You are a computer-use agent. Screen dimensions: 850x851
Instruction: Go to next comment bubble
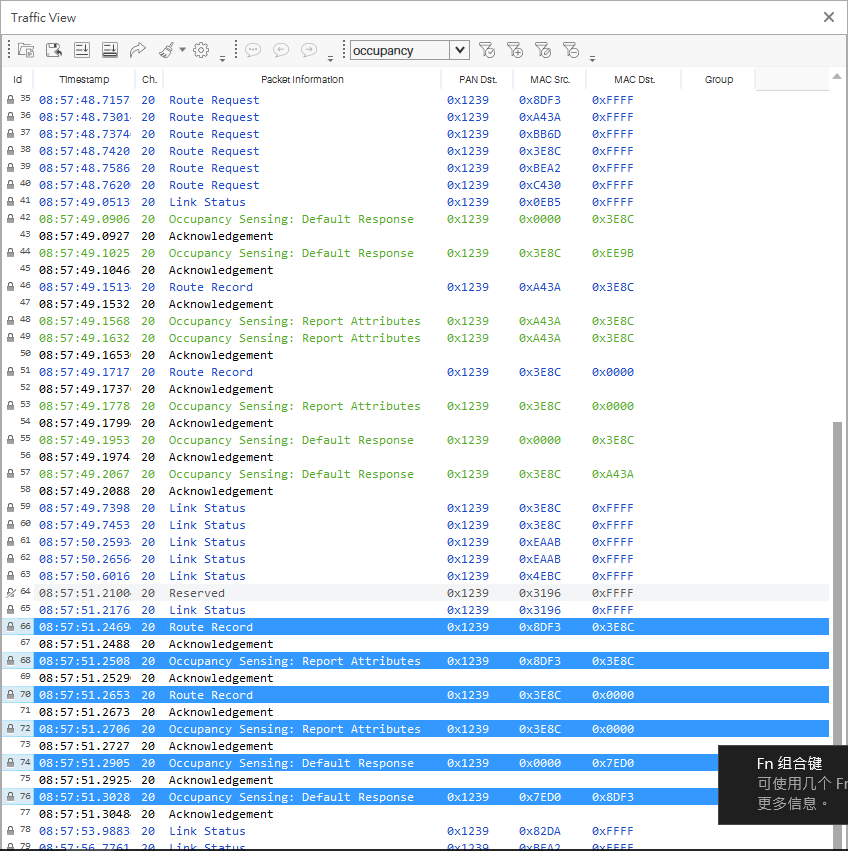[x=309, y=50]
